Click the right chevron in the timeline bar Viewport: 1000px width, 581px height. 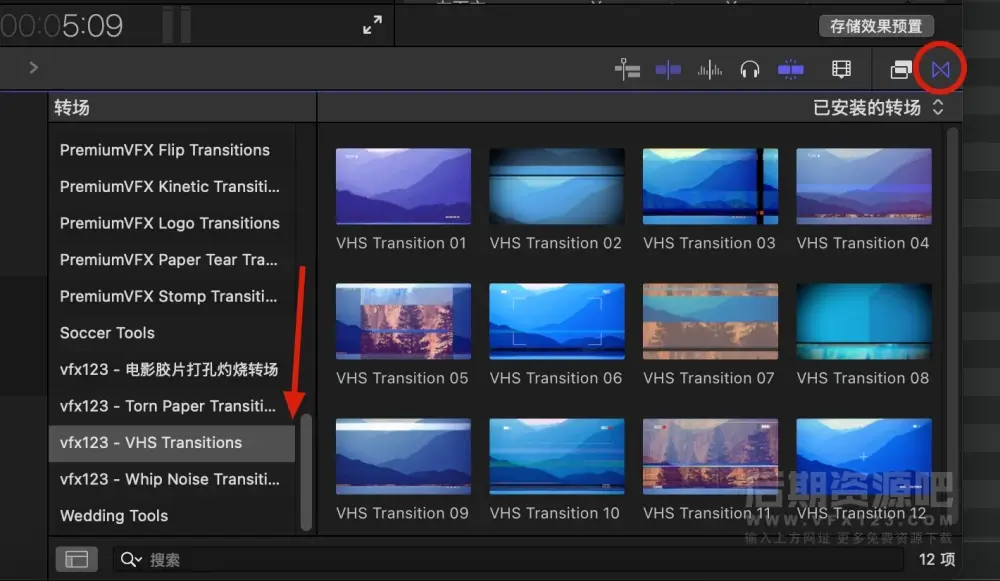pyautogui.click(x=33, y=68)
